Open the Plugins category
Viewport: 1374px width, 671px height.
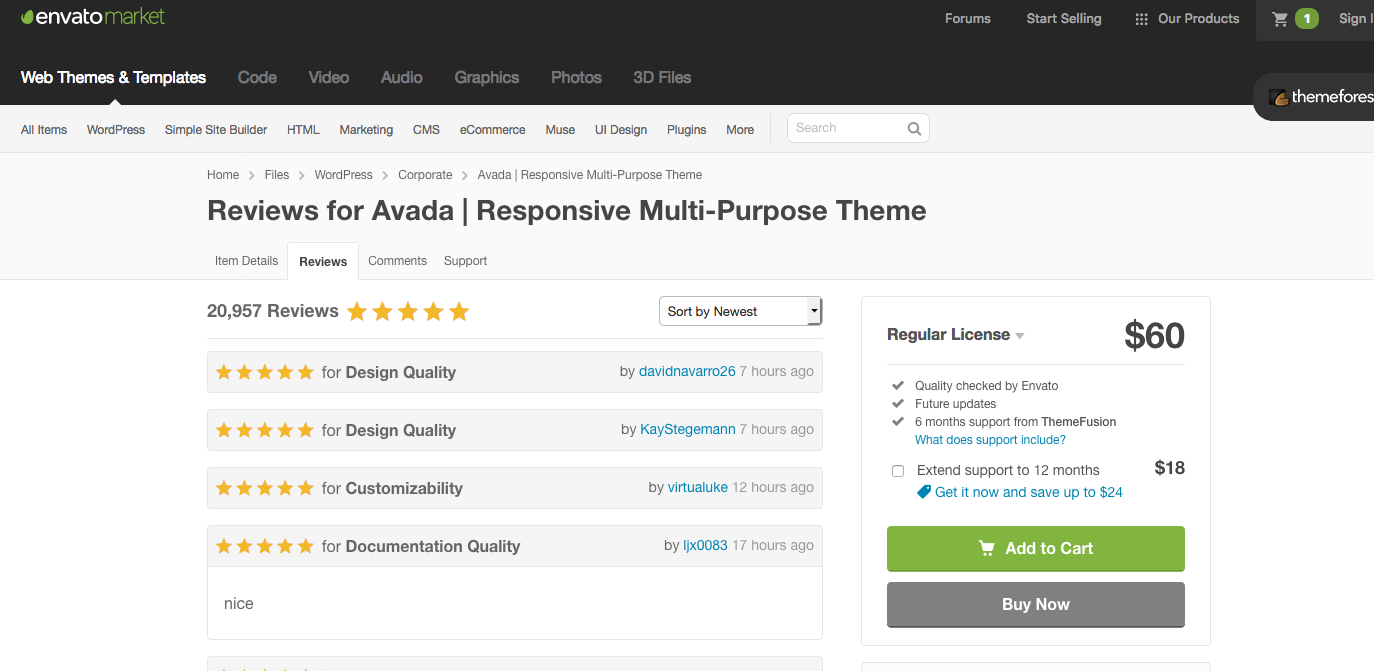686,130
